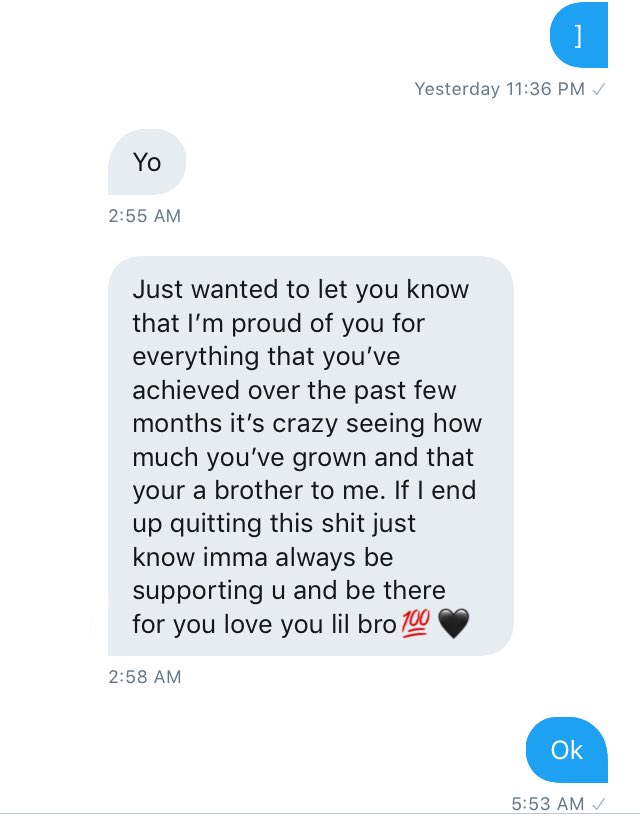Click the "5:53 AM" timestamp
The height and width of the screenshot is (819, 640).
pos(546,803)
